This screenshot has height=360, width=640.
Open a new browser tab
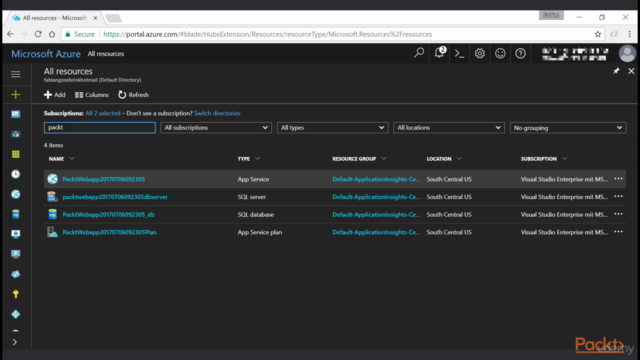[x=113, y=18]
